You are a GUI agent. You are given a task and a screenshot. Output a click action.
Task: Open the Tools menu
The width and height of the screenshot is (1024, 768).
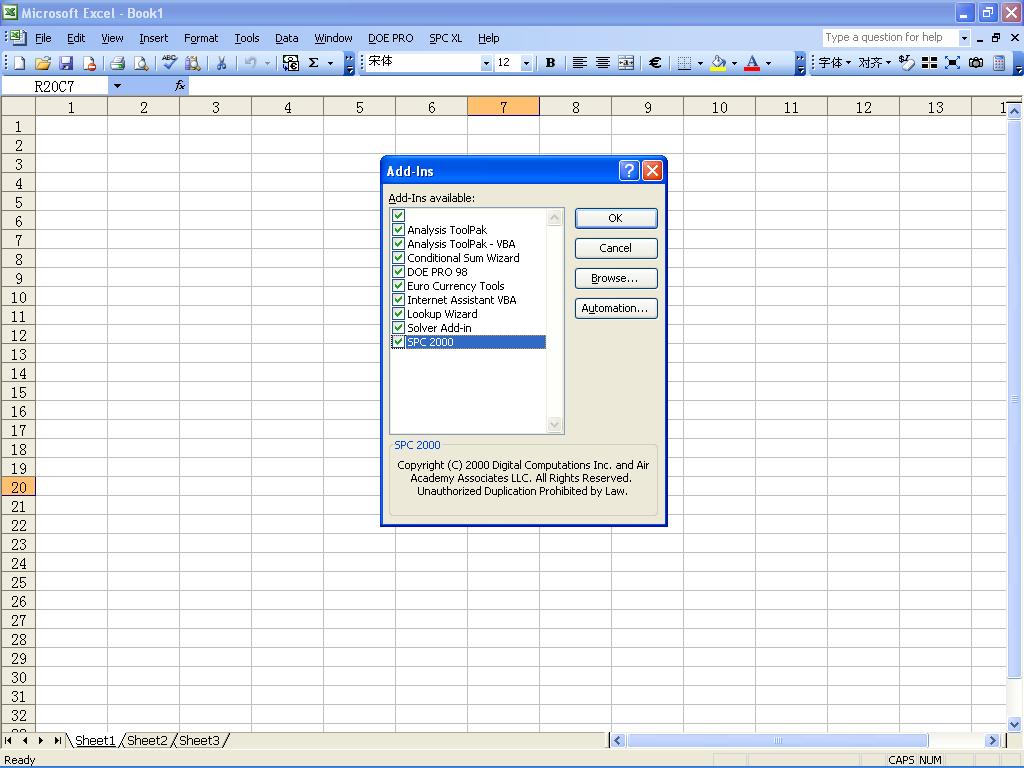pyautogui.click(x=247, y=38)
